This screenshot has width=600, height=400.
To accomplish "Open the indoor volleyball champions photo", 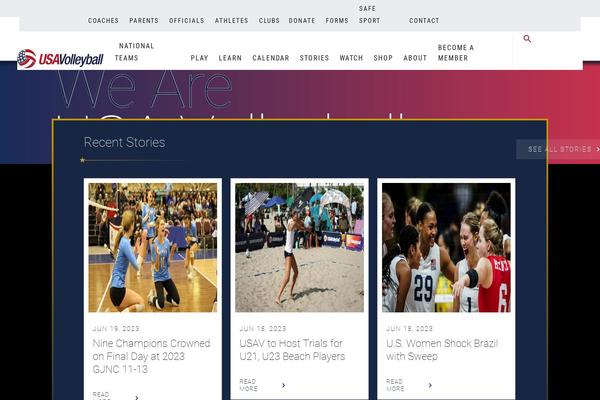I will coord(153,247).
